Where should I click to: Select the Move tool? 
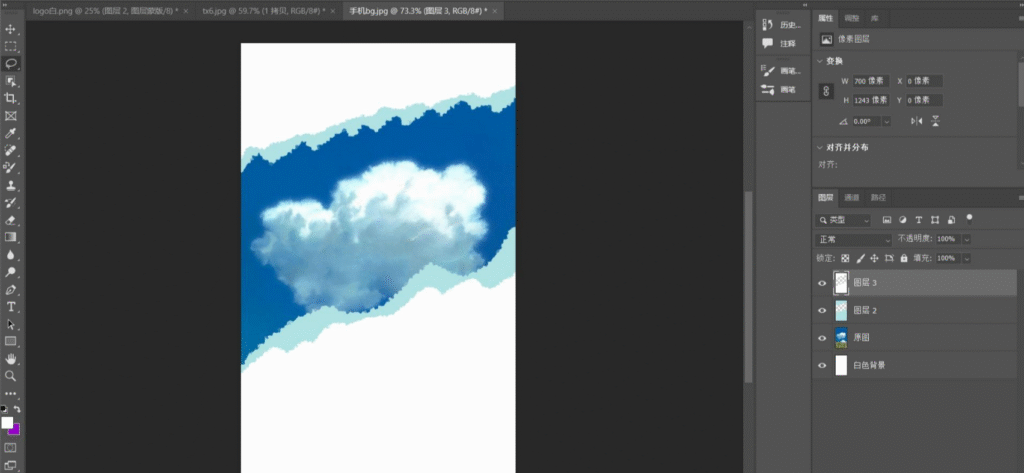(x=10, y=29)
